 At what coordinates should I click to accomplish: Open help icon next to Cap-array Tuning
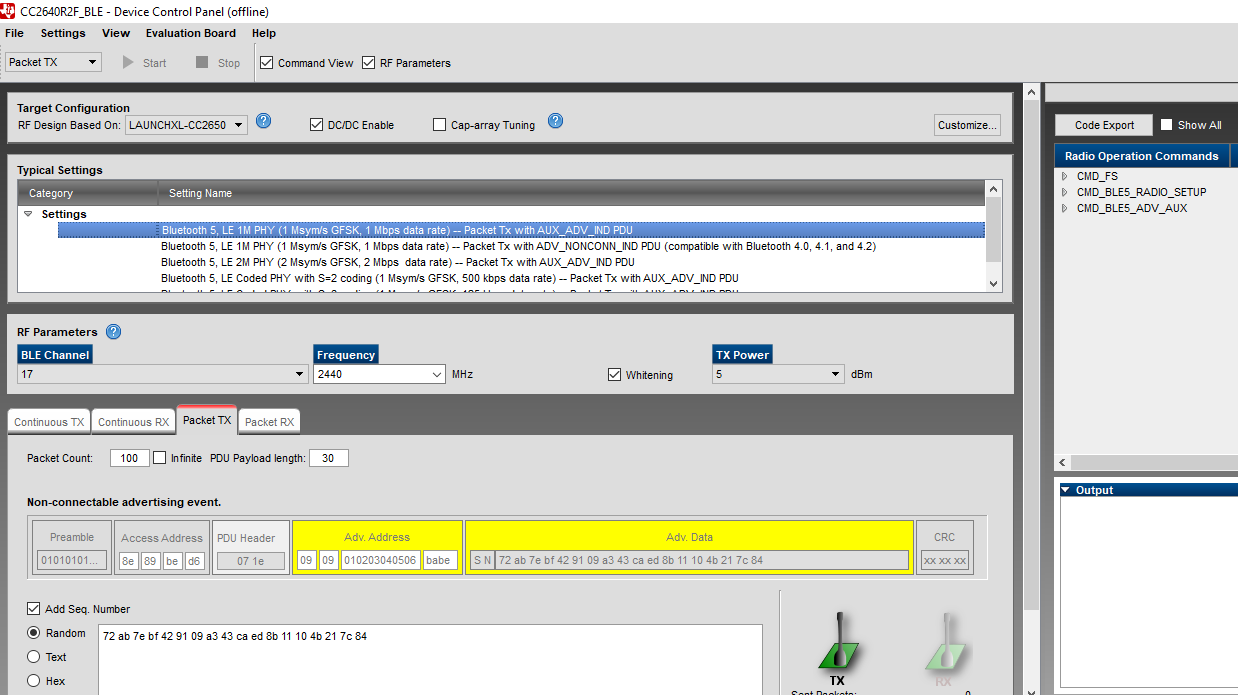click(x=556, y=121)
